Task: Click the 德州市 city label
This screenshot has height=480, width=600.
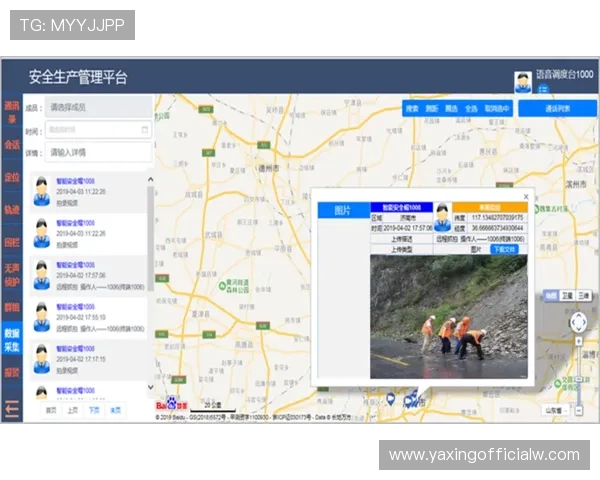Action: pos(269,168)
